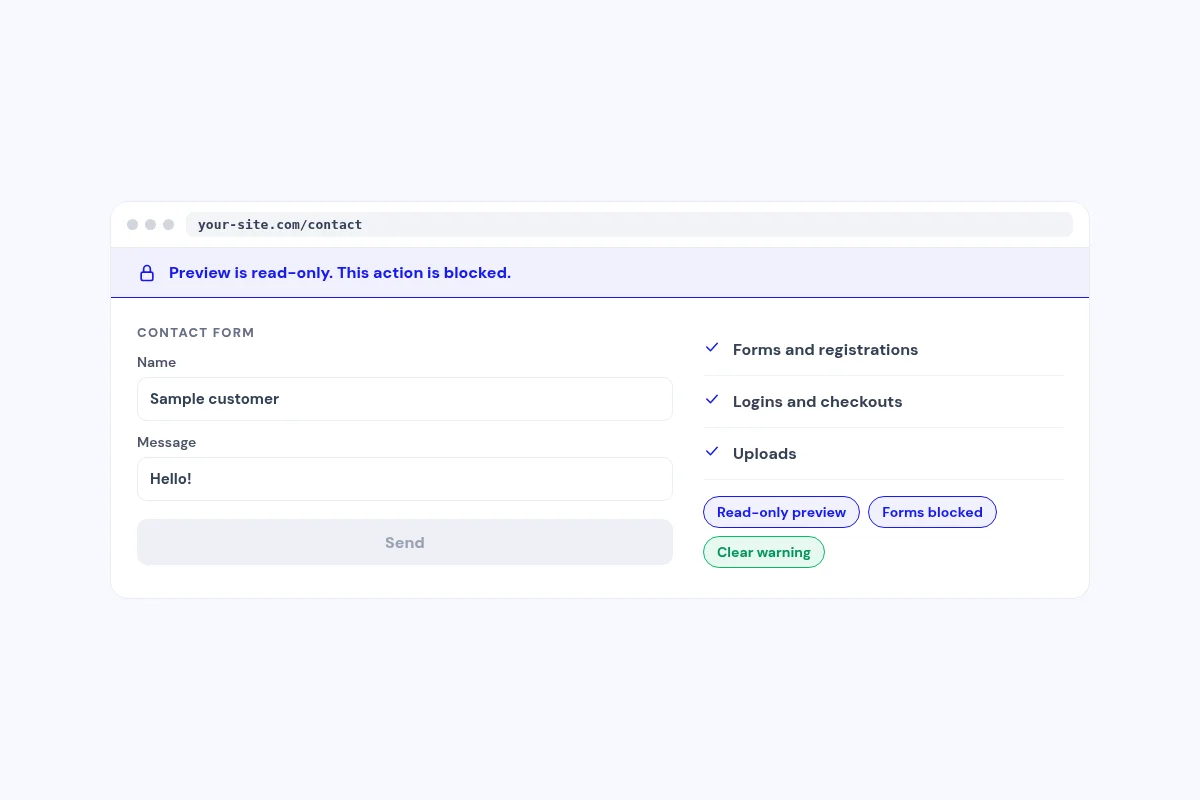Viewport: 1200px width, 800px height.
Task: Select the Forms blocked pill
Action: [932, 512]
